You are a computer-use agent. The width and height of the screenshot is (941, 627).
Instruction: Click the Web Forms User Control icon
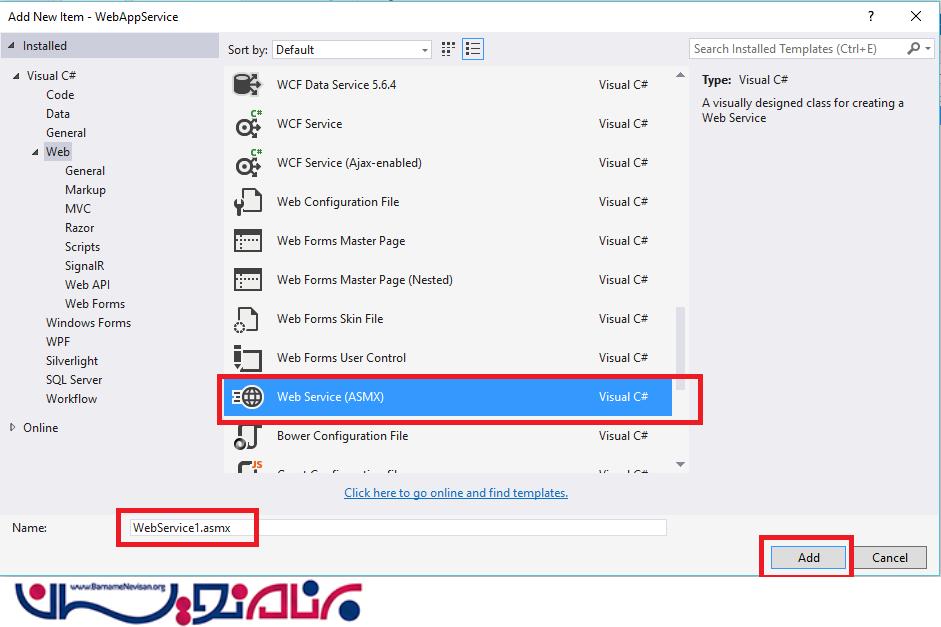pyautogui.click(x=247, y=358)
